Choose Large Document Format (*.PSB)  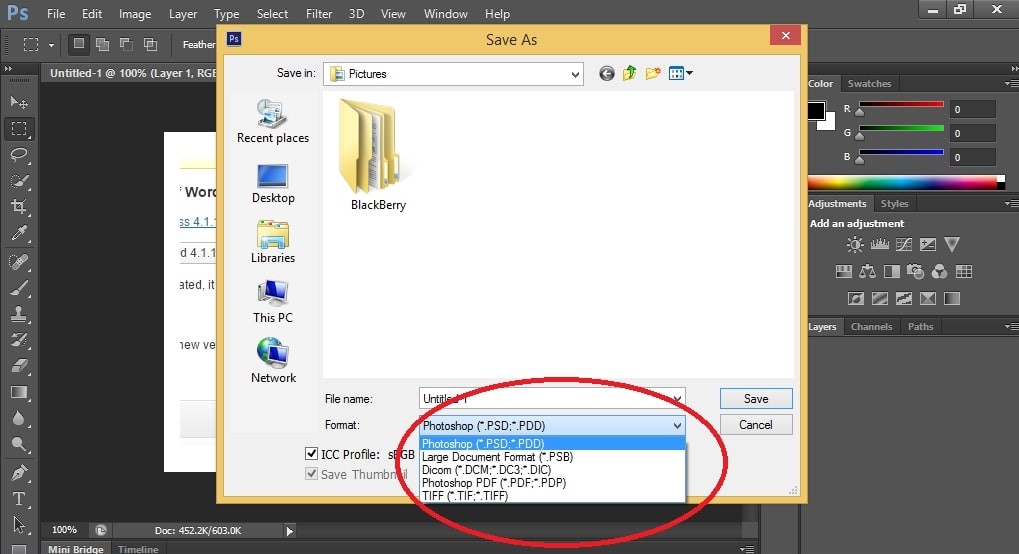pos(553,457)
